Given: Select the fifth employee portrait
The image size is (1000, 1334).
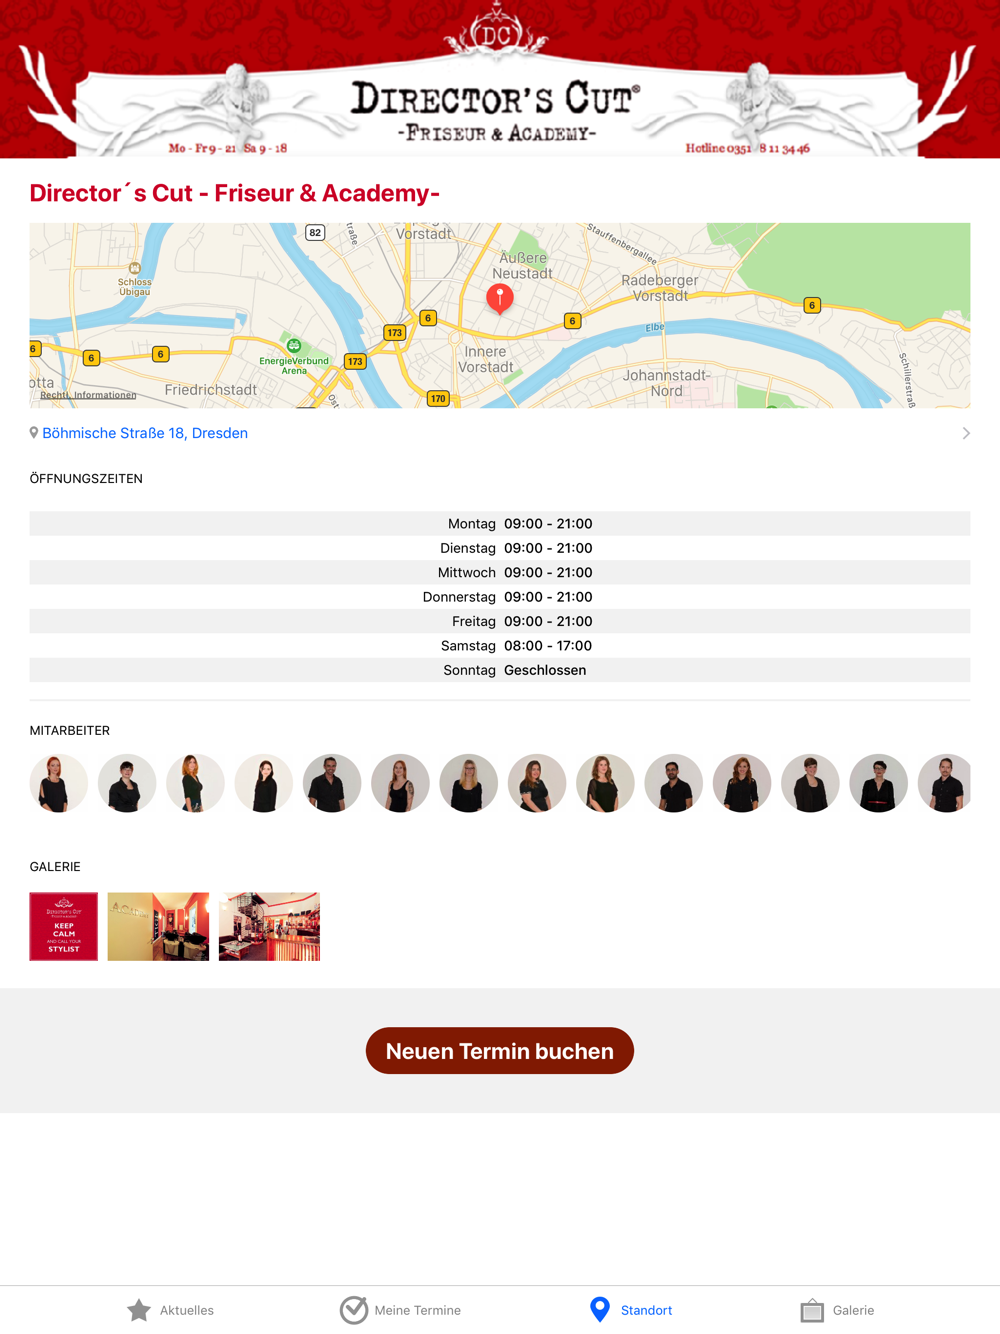Looking at the screenshot, I should (x=332, y=783).
